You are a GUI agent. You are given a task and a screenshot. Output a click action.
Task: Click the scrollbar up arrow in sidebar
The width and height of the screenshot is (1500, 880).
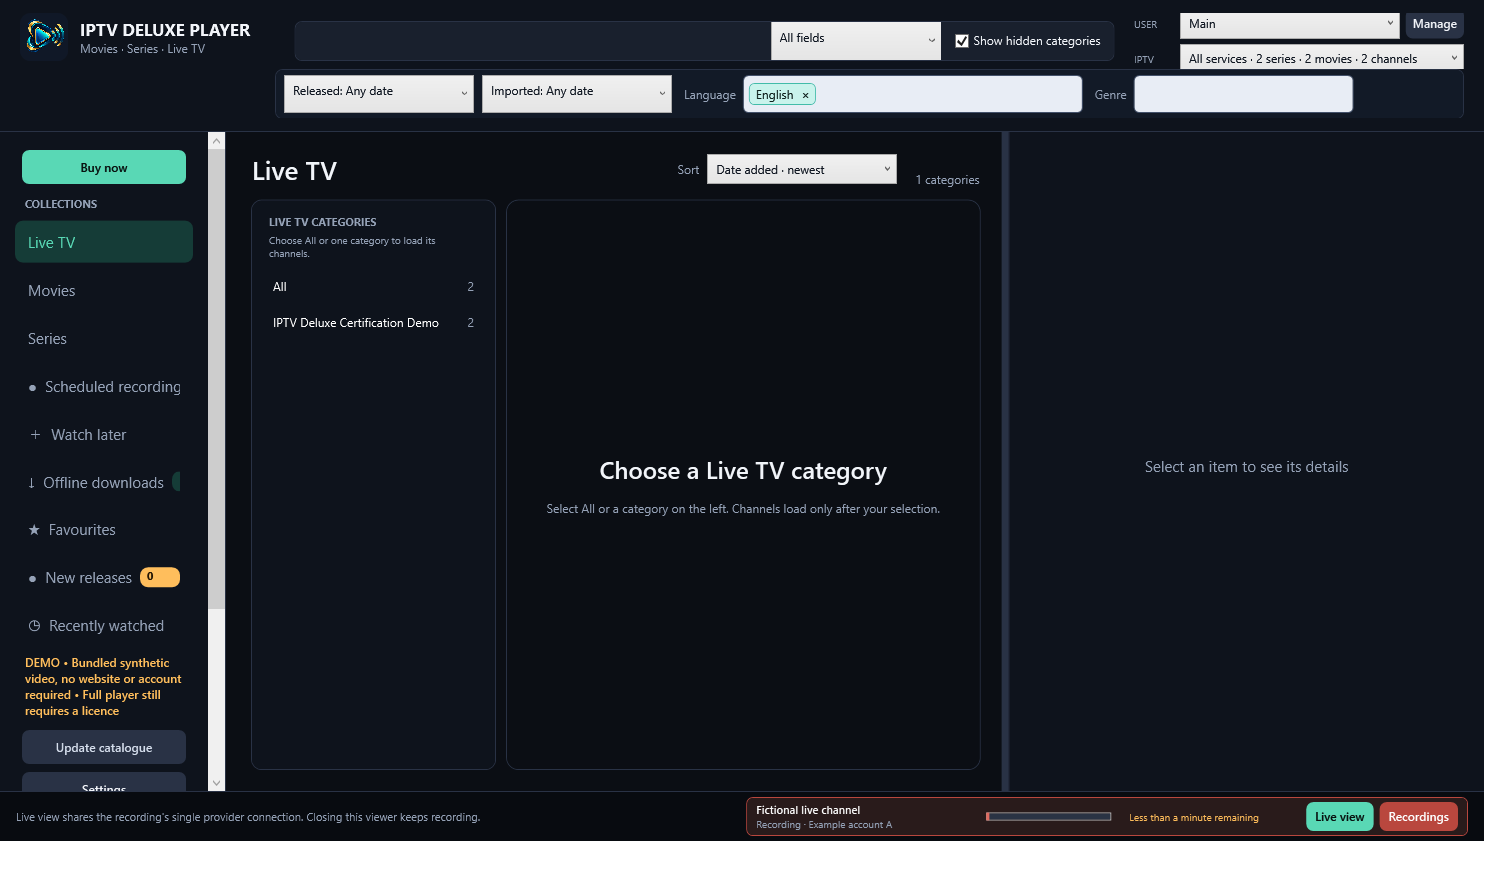216,141
